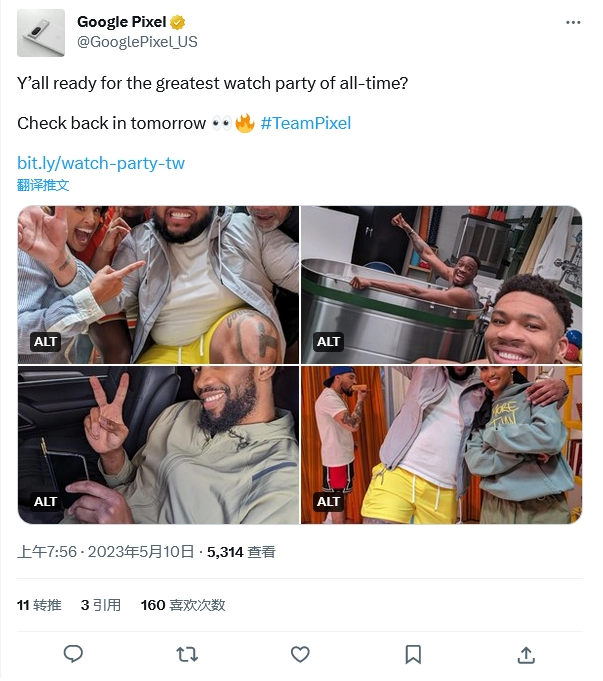Click the #TeamPixel hashtag
The image size is (603, 681).
point(306,124)
